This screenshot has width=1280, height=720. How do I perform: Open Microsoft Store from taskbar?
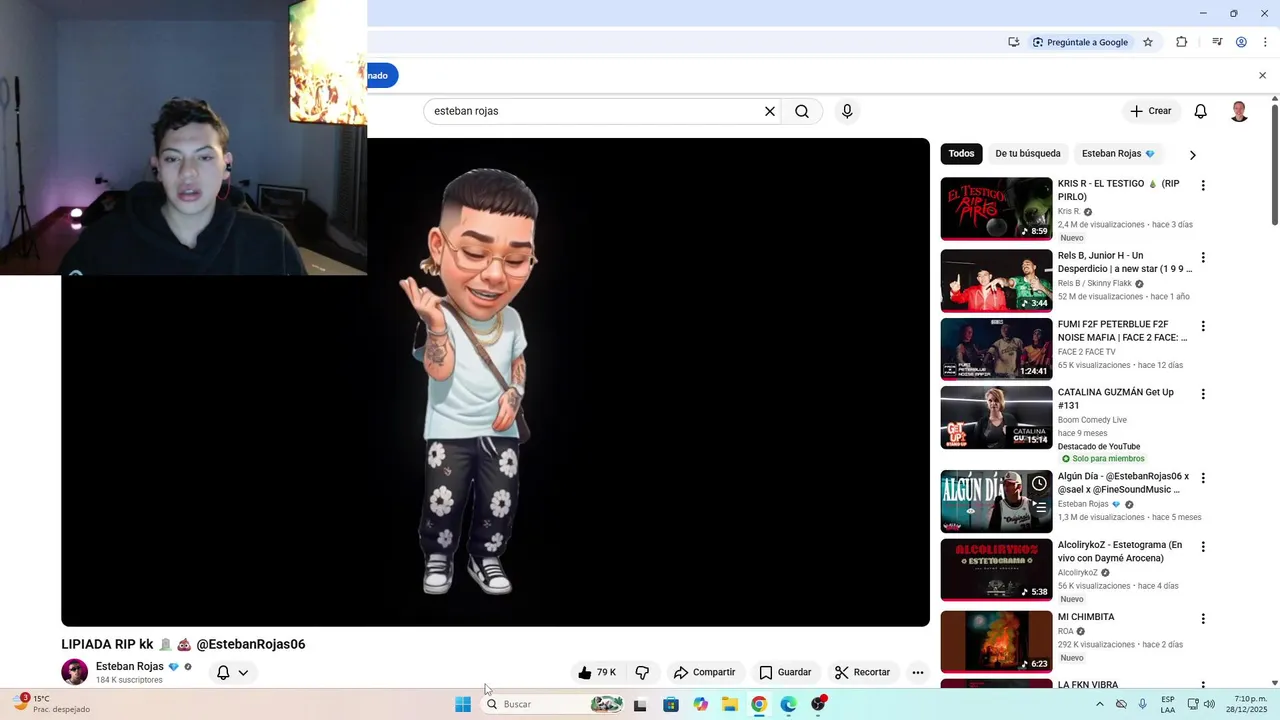(670, 704)
